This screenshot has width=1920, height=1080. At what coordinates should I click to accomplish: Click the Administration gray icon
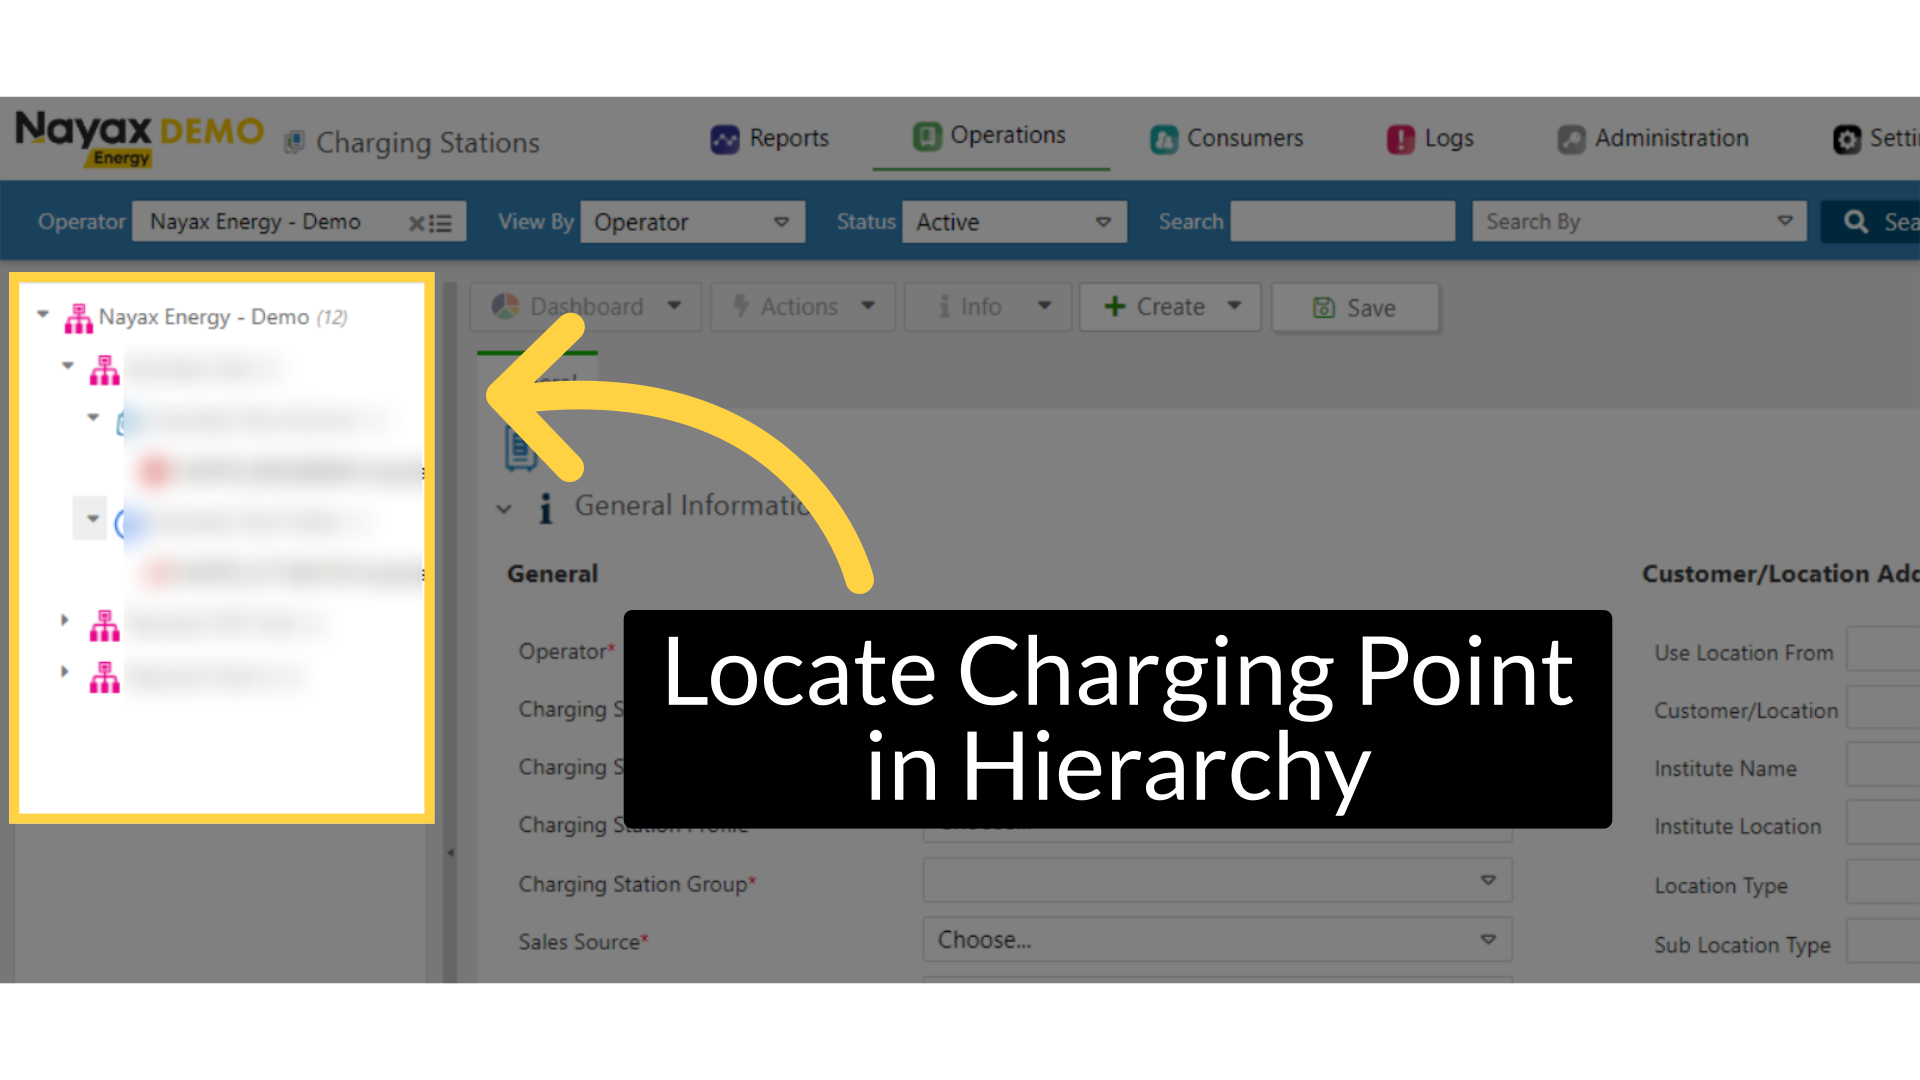pyautogui.click(x=1572, y=139)
